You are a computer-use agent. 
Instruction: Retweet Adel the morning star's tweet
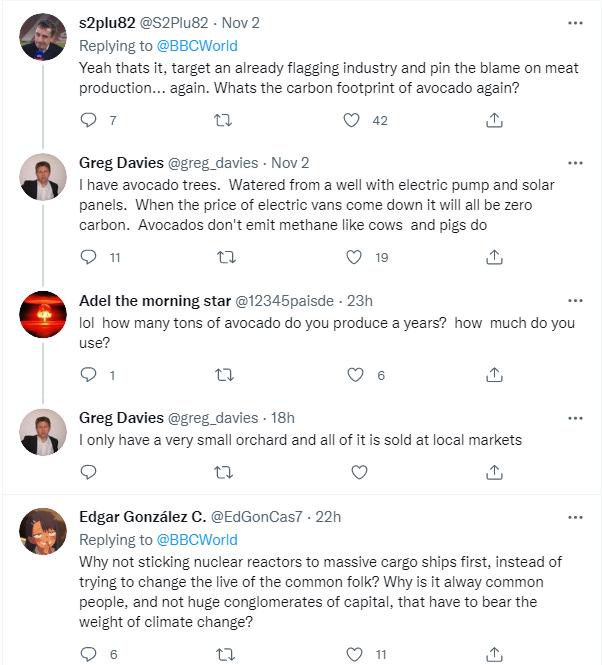pos(225,375)
